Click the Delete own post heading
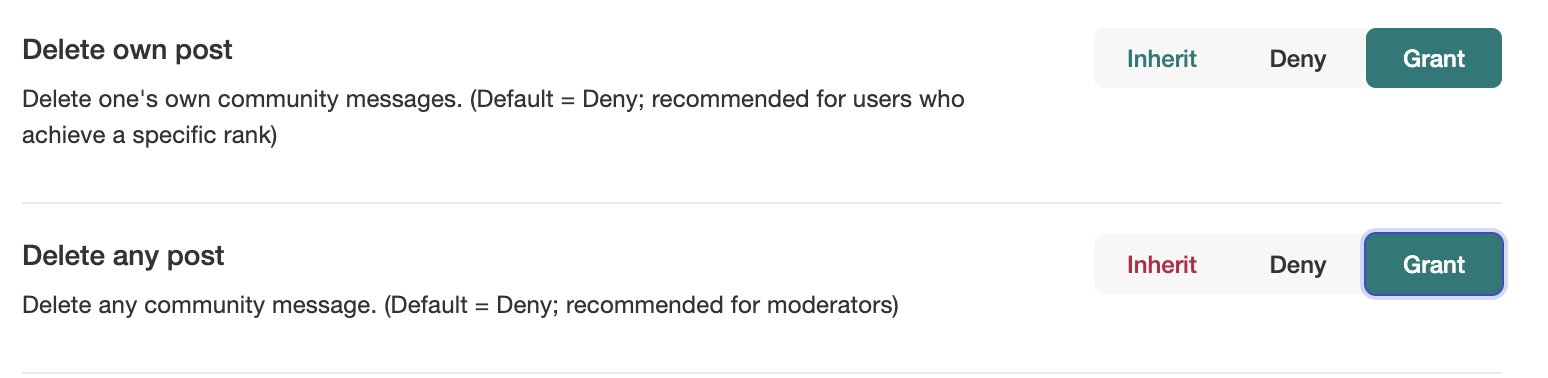This screenshot has height=378, width=1548. [x=127, y=50]
